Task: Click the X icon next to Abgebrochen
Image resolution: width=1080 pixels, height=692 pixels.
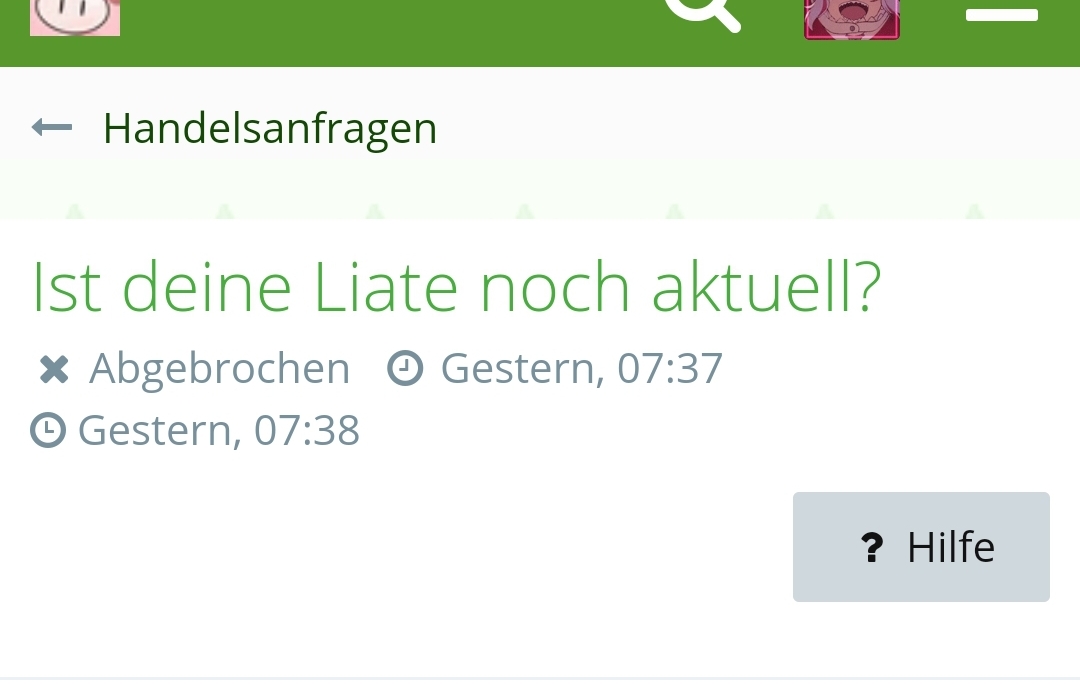Action: tap(54, 369)
